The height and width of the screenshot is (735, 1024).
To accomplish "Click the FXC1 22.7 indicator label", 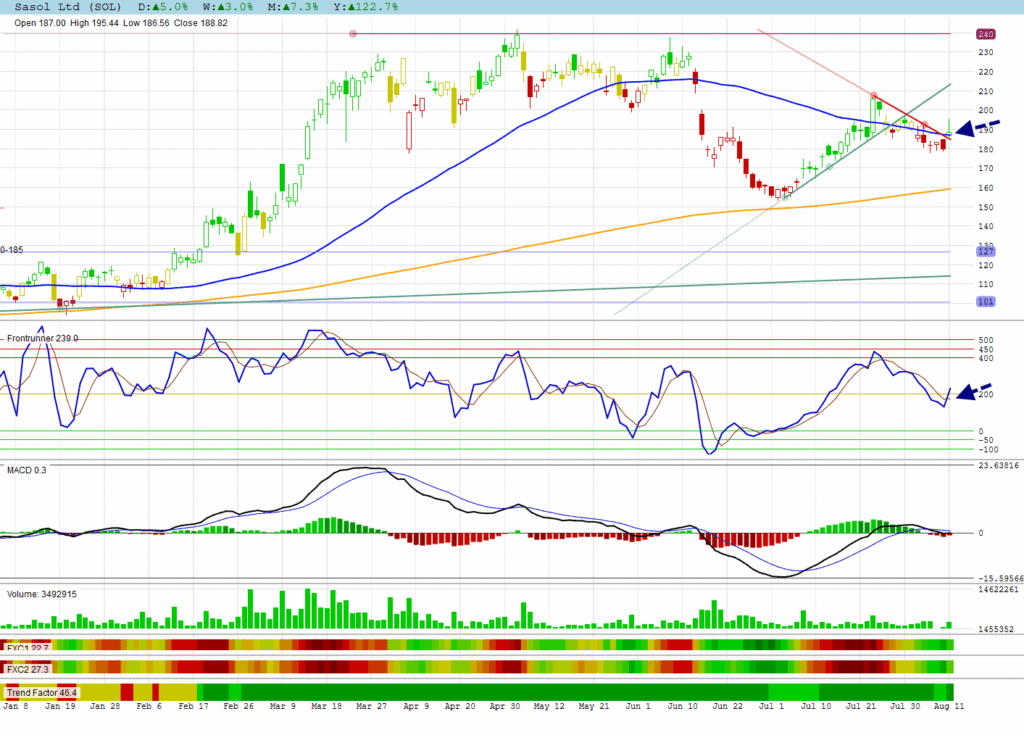I will point(27,648).
